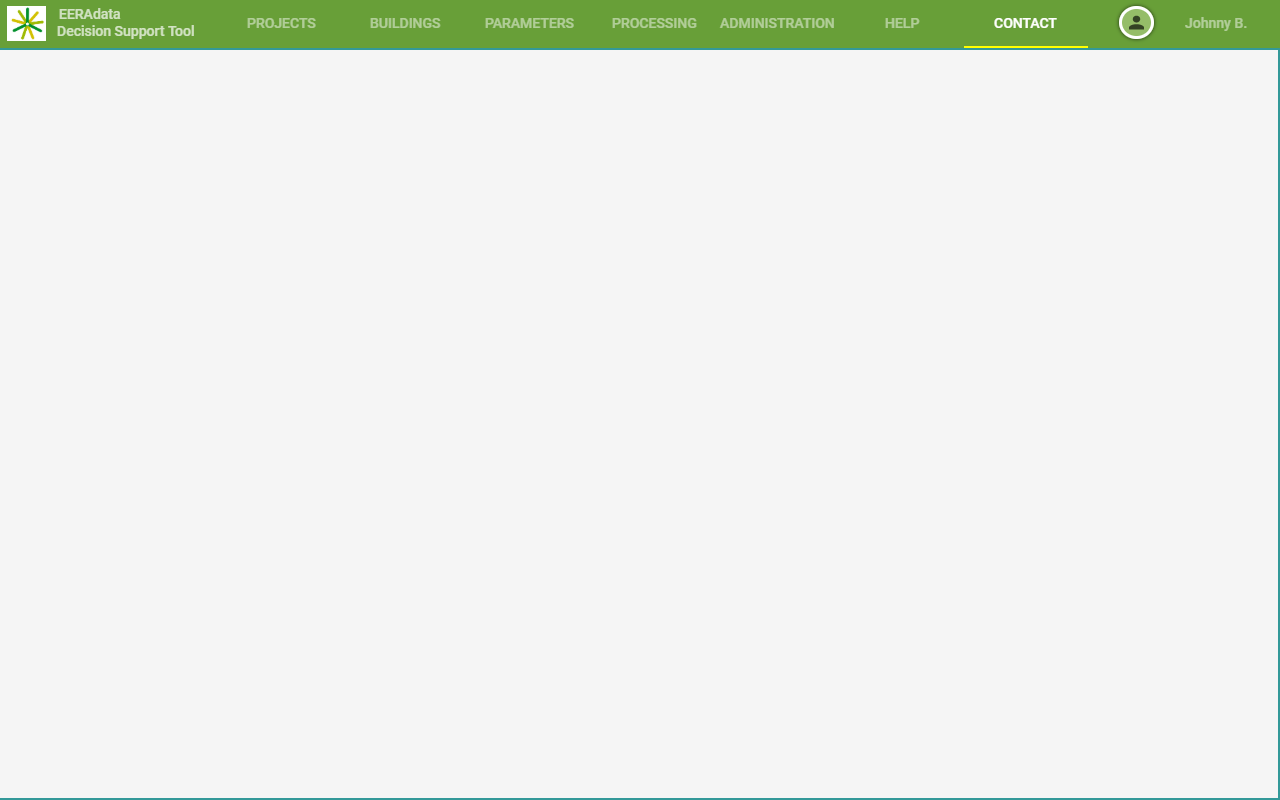
Task: Open the Buildings menu item
Action: [x=405, y=23]
